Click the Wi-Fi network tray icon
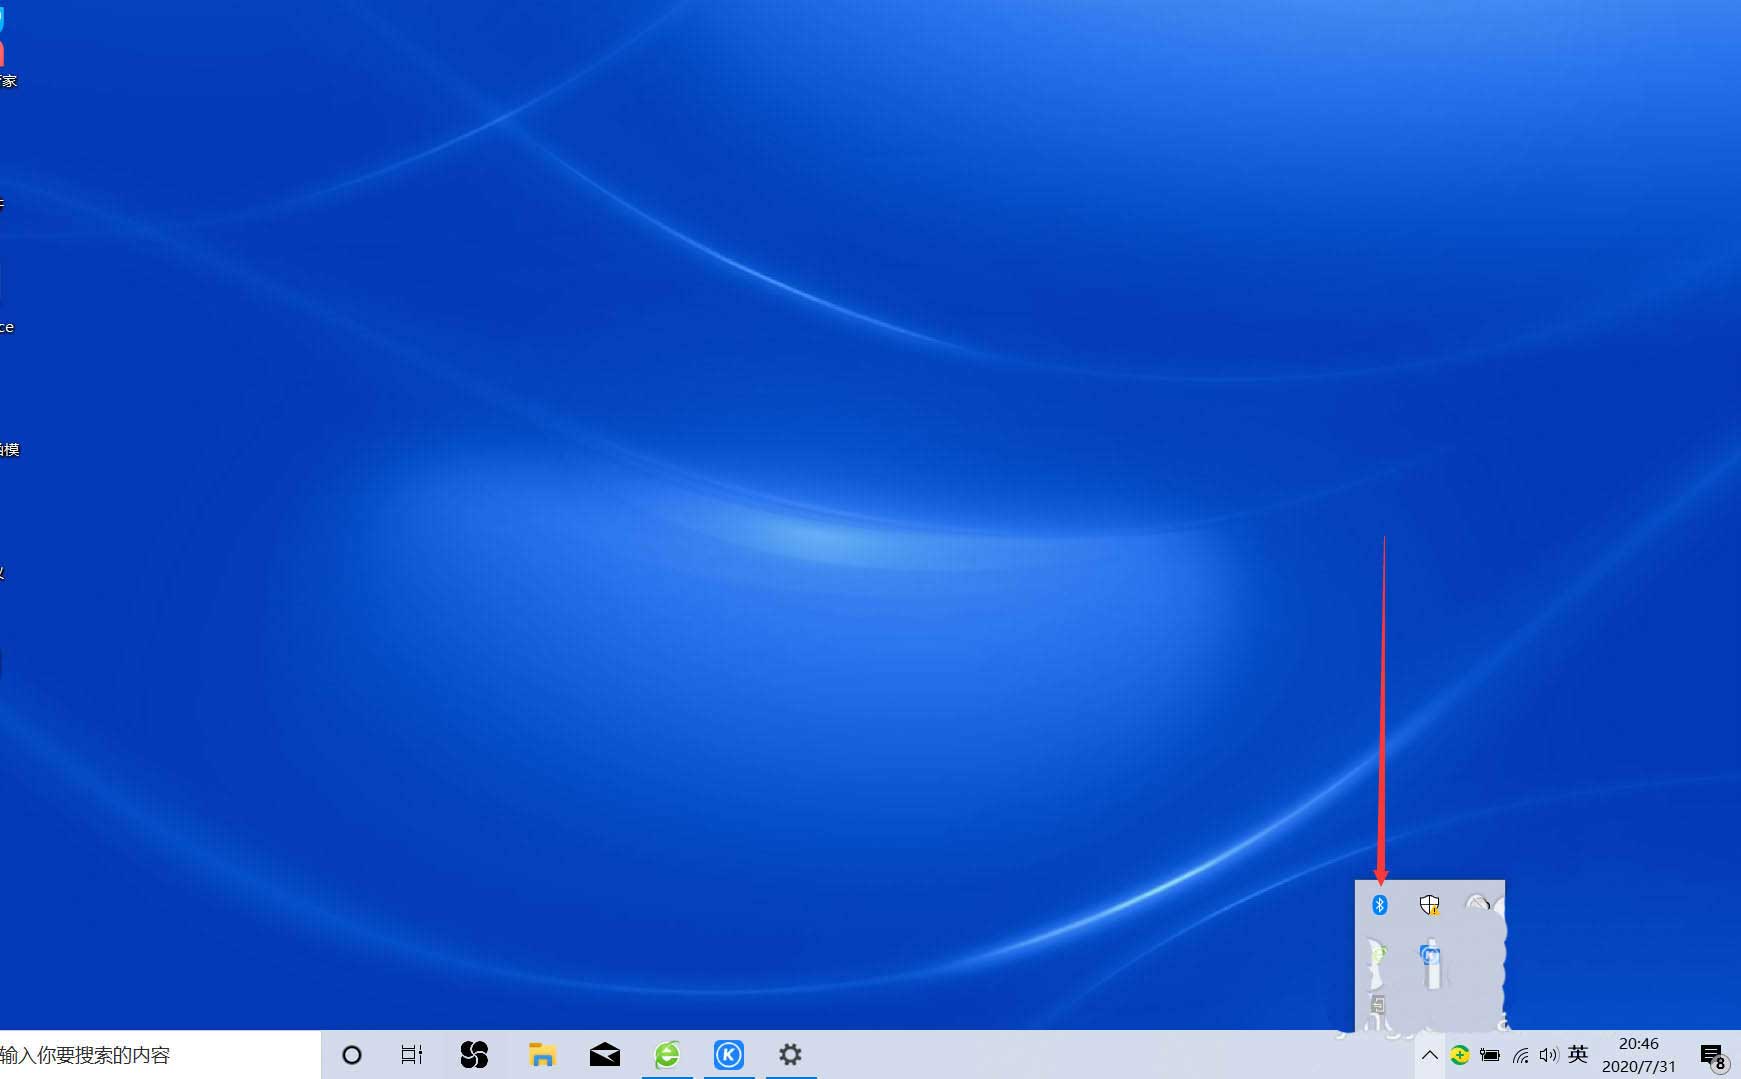This screenshot has height=1079, width=1741. pos(1521,1055)
